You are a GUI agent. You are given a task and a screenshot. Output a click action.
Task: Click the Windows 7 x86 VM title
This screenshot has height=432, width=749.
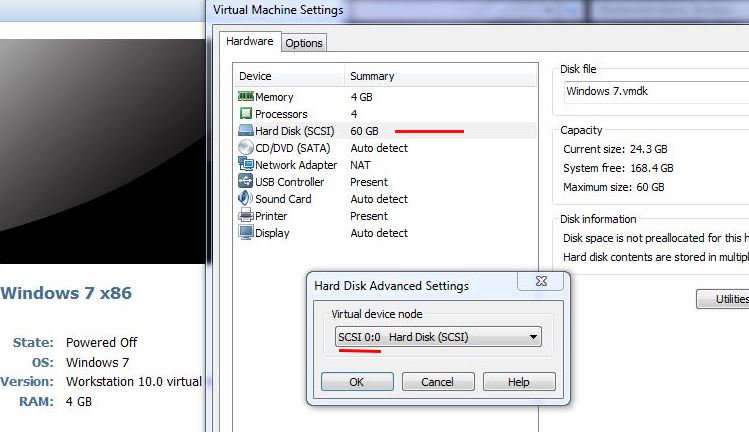(66, 293)
